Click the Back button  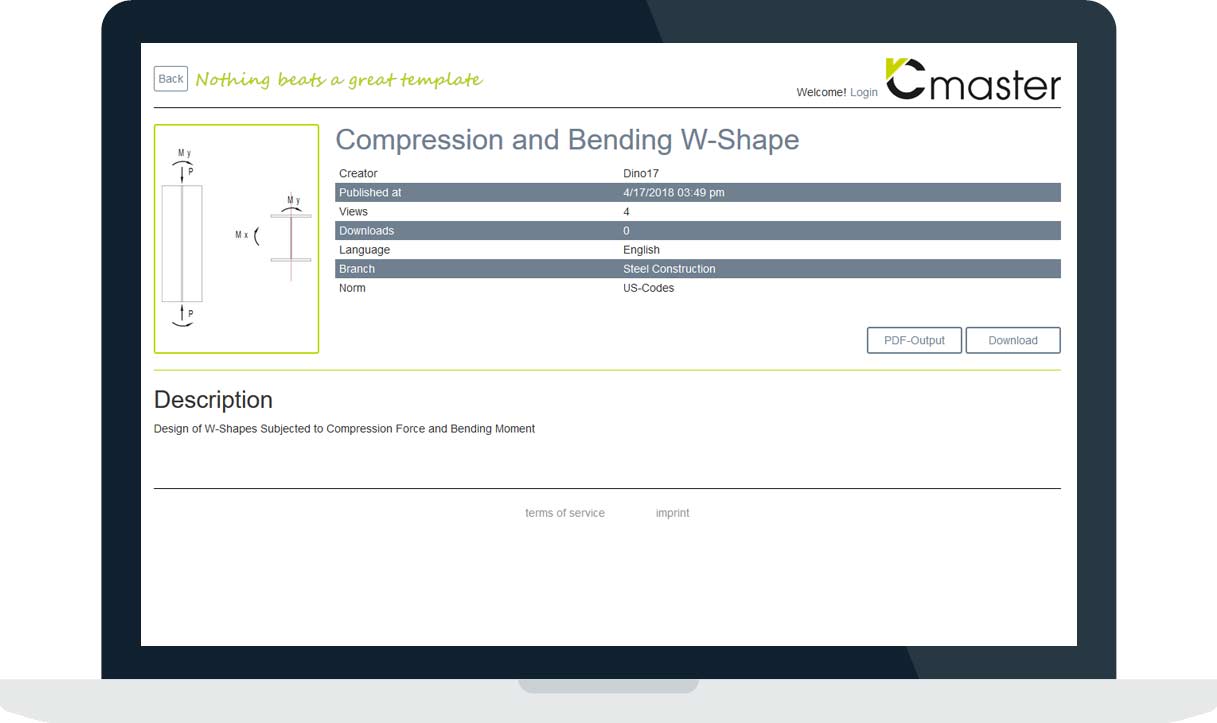point(170,79)
